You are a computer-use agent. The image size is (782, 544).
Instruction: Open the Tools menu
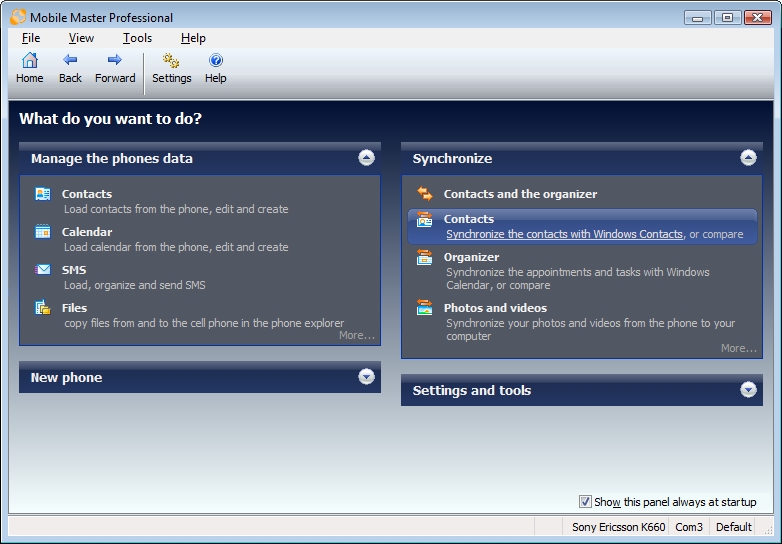pyautogui.click(x=137, y=38)
